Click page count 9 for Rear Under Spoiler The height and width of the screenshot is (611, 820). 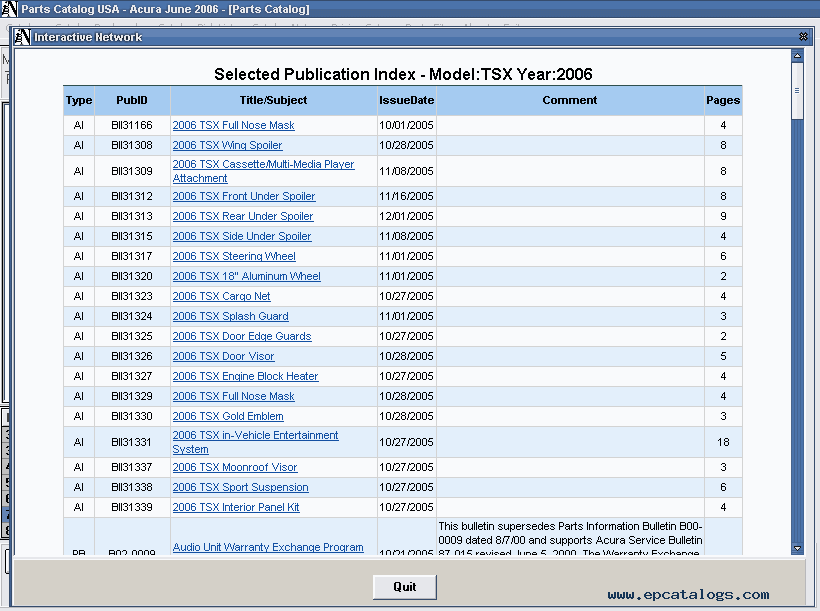[723, 216]
